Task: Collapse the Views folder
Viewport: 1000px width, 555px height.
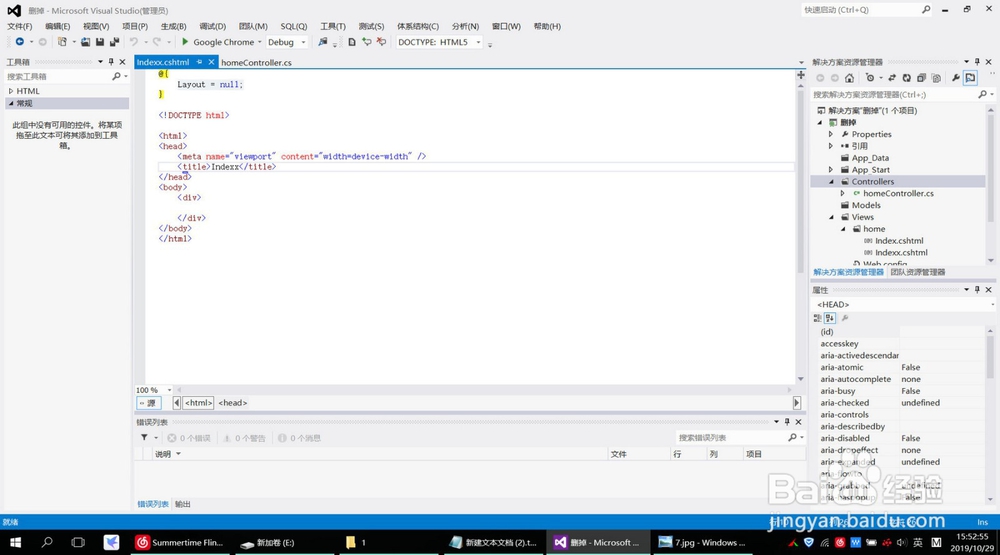Action: pos(831,217)
